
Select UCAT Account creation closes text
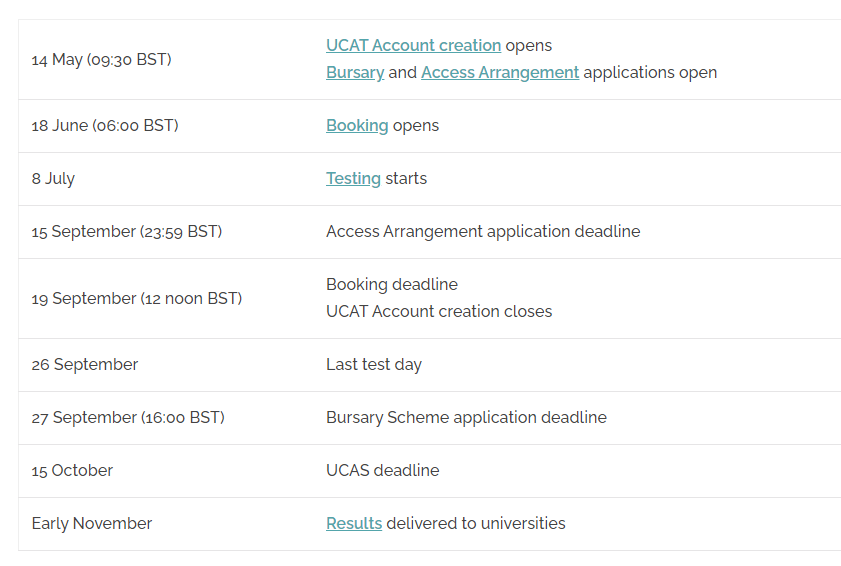point(439,312)
